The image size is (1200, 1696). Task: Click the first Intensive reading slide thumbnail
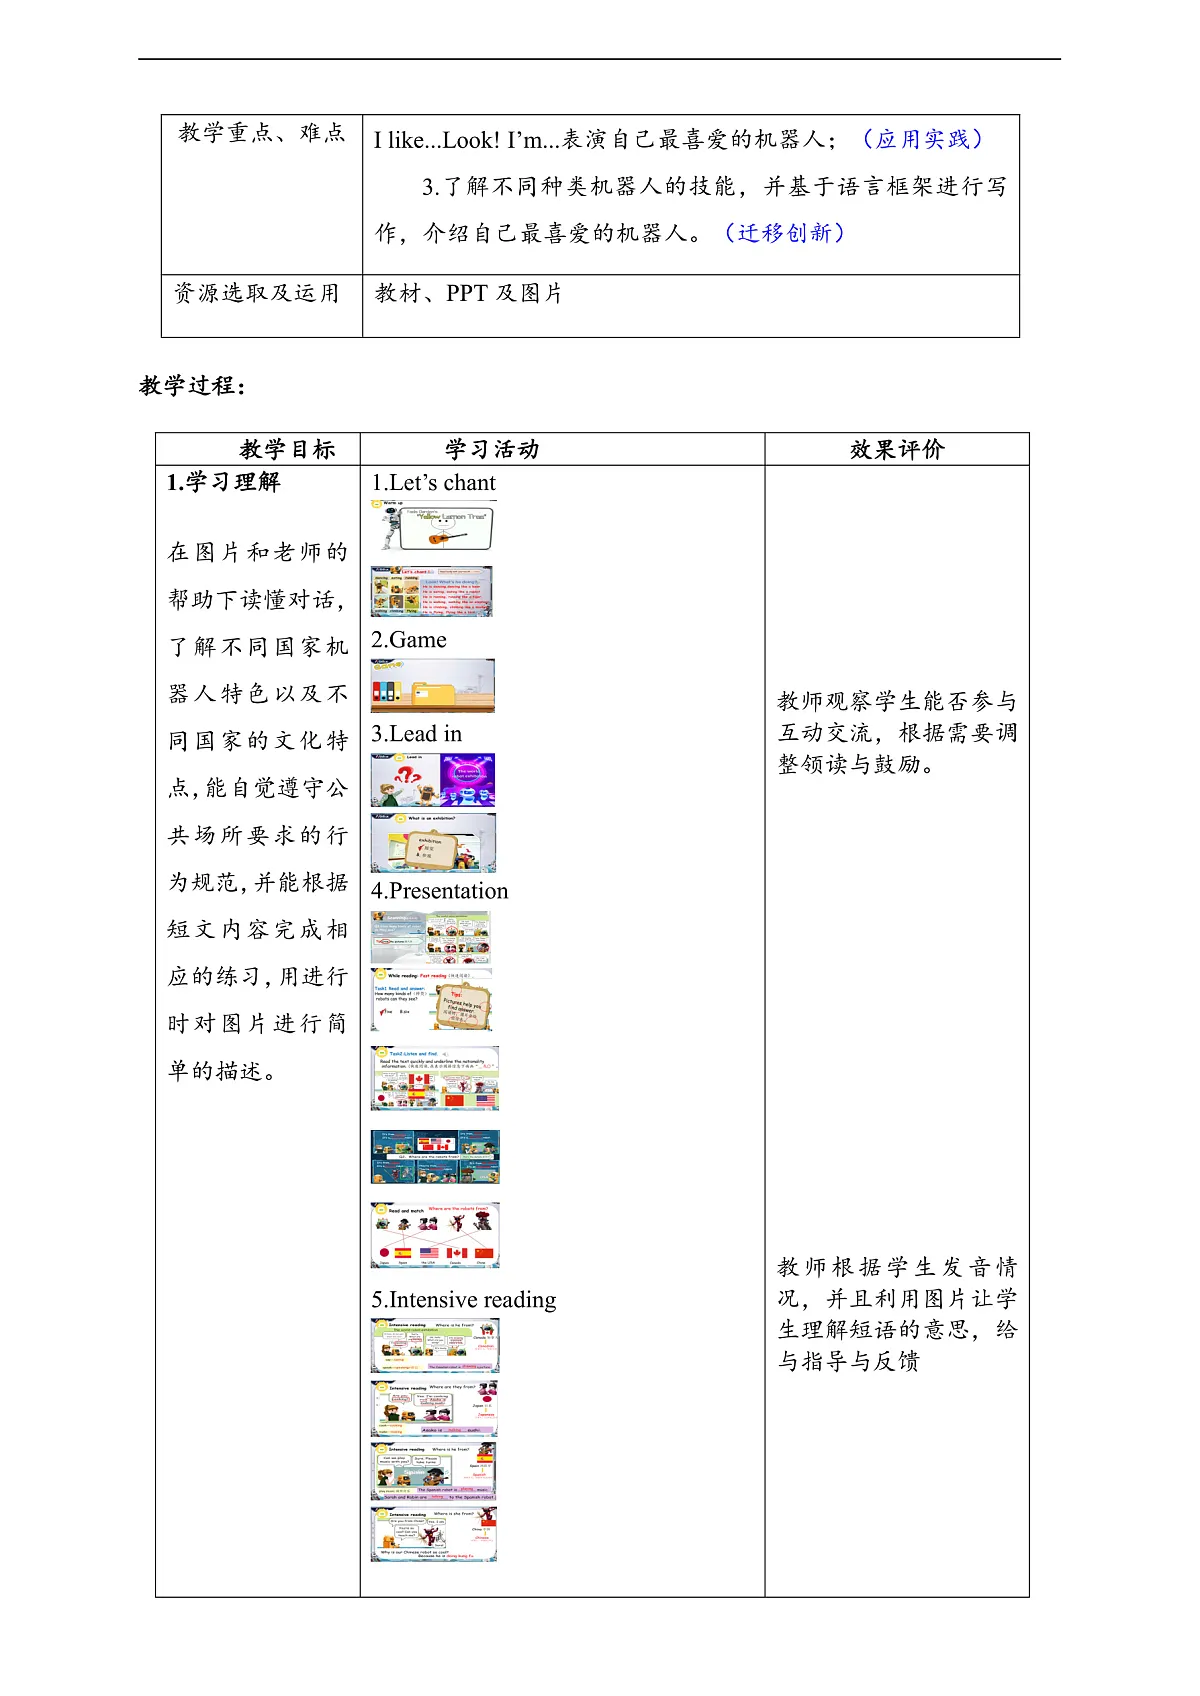pos(435,1345)
